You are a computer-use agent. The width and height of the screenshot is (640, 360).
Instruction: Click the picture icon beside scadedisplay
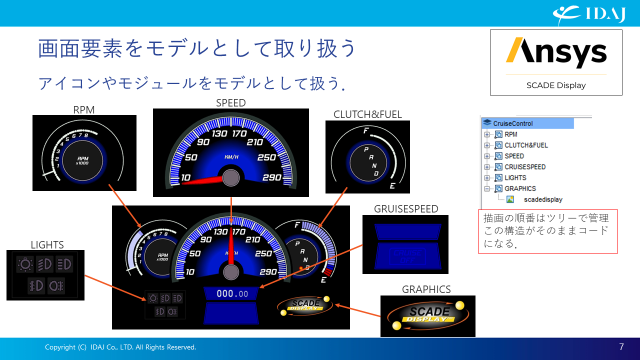pyautogui.click(x=510, y=200)
